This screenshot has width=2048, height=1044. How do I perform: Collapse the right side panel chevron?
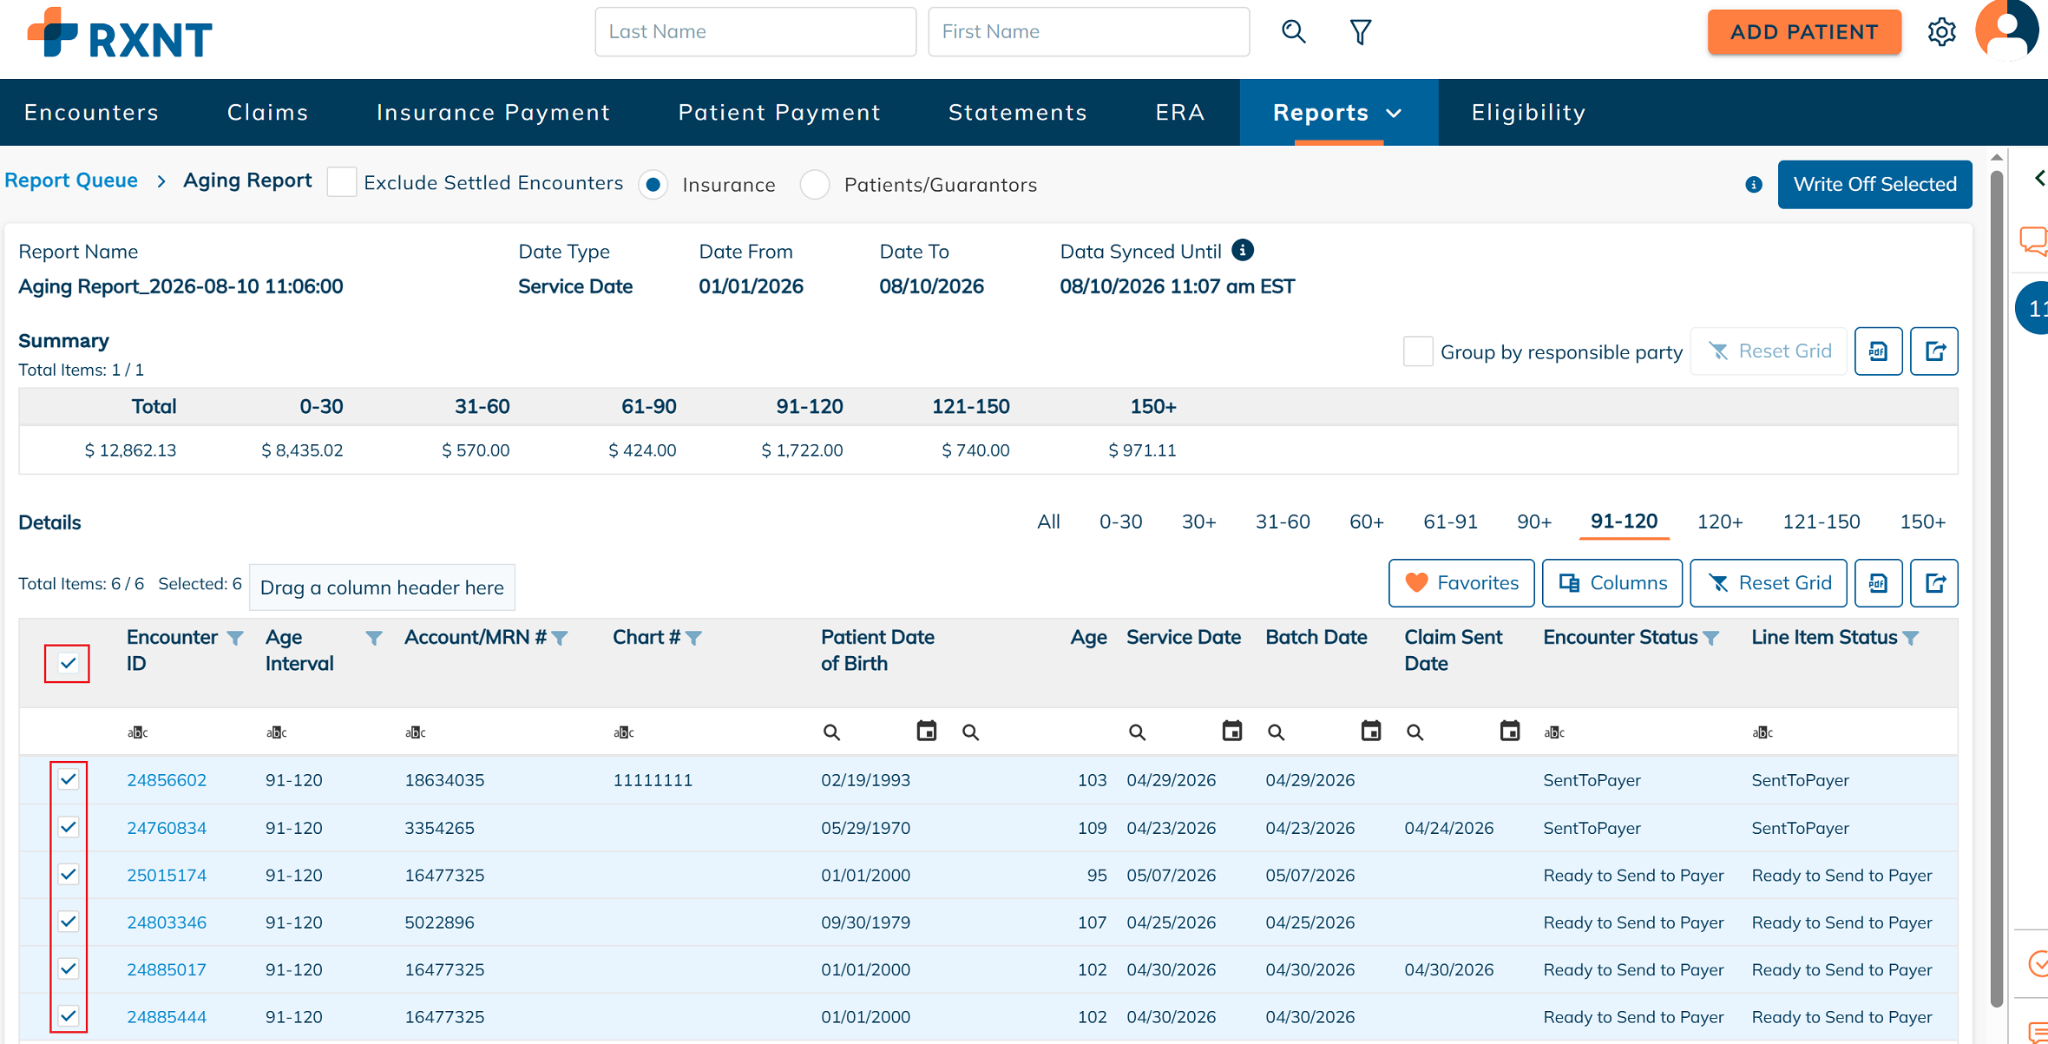click(2039, 178)
